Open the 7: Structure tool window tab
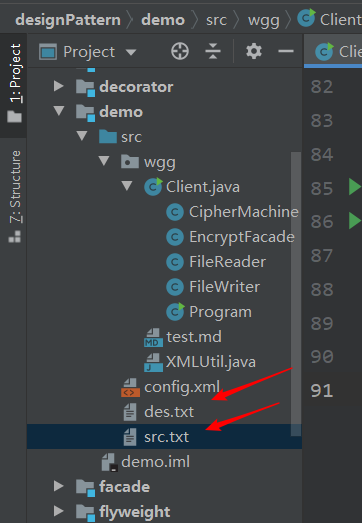362x523 pixels. point(14,196)
